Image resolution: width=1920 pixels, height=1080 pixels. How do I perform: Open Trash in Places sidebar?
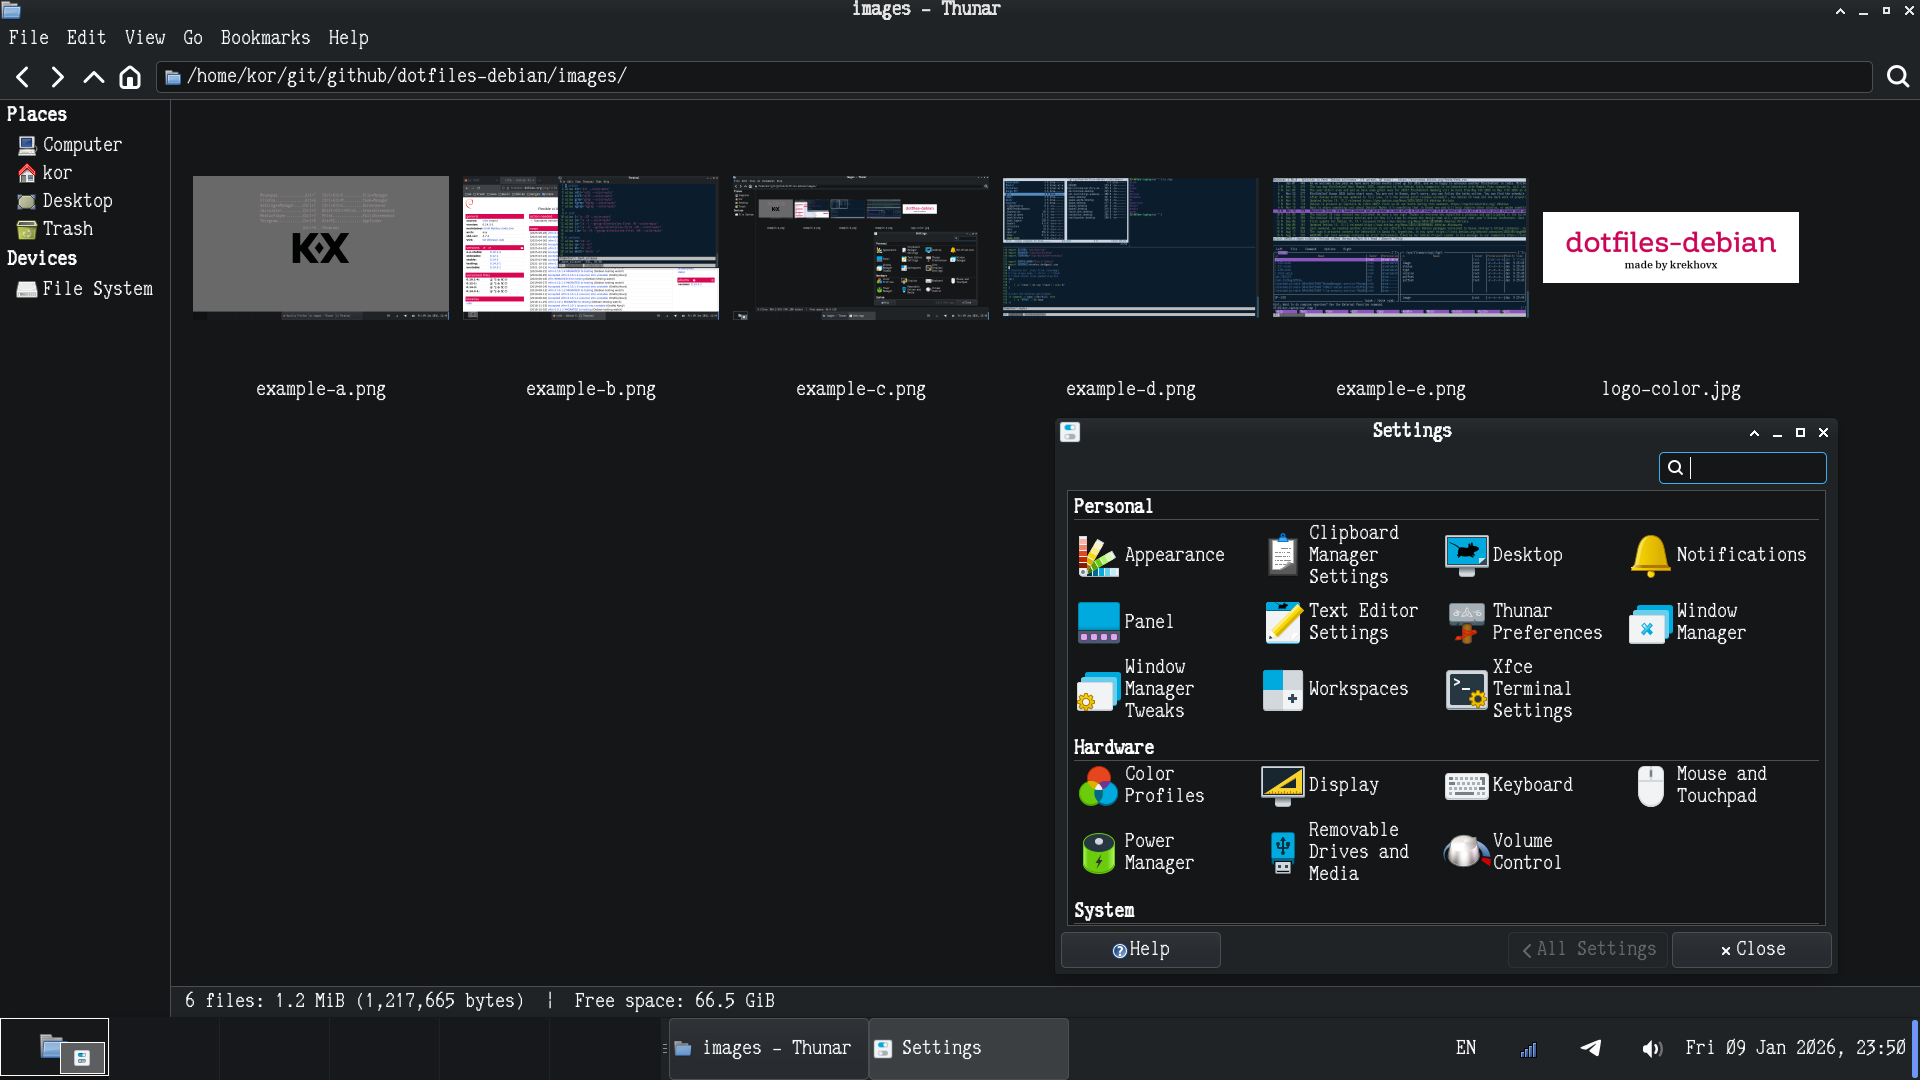point(67,229)
